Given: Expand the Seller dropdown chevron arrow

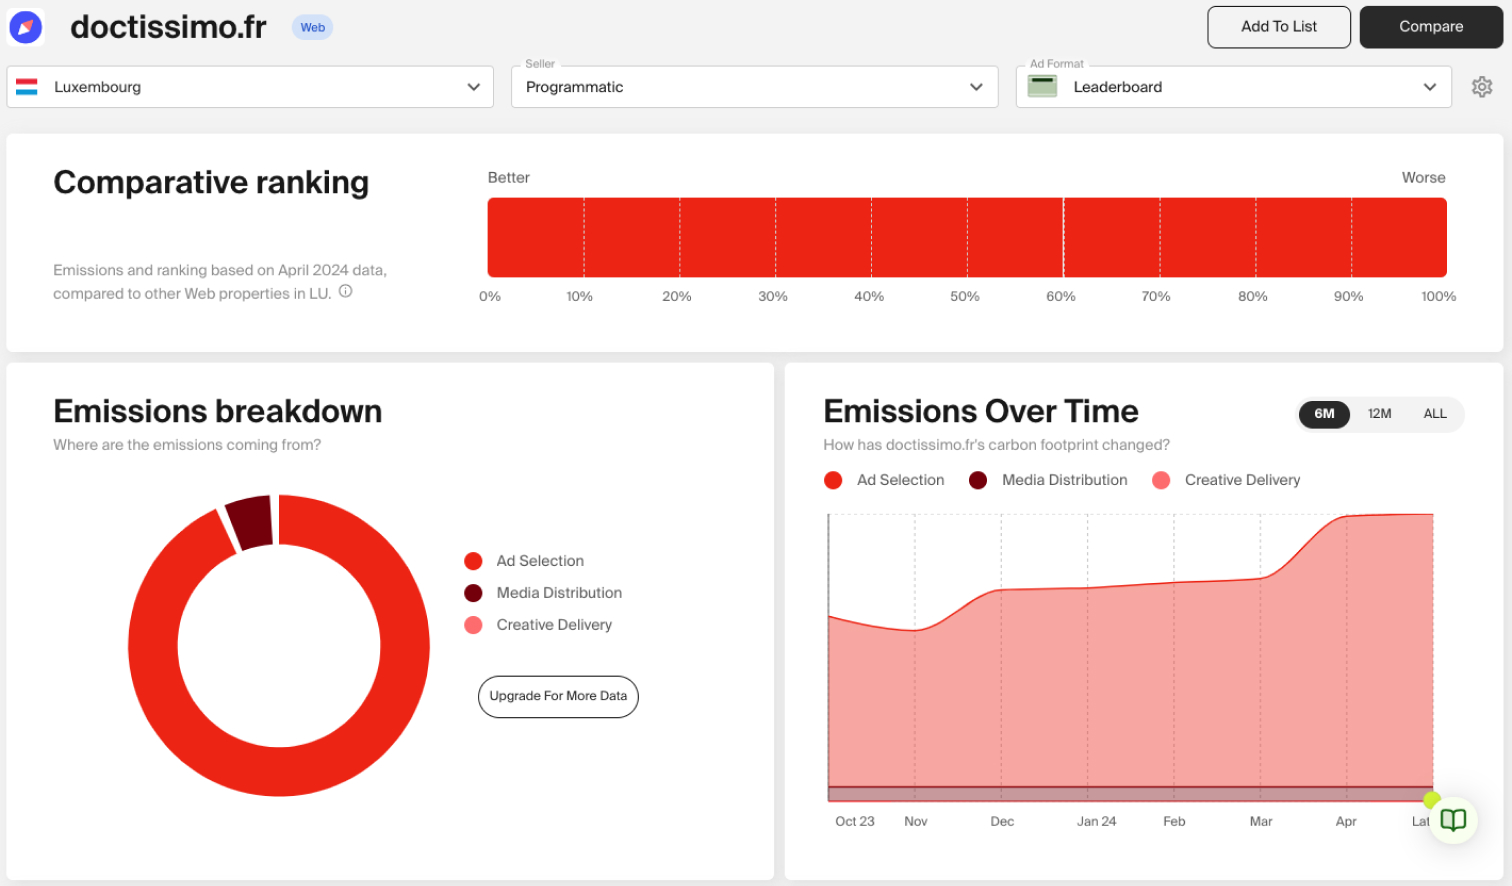Looking at the screenshot, I should (976, 87).
